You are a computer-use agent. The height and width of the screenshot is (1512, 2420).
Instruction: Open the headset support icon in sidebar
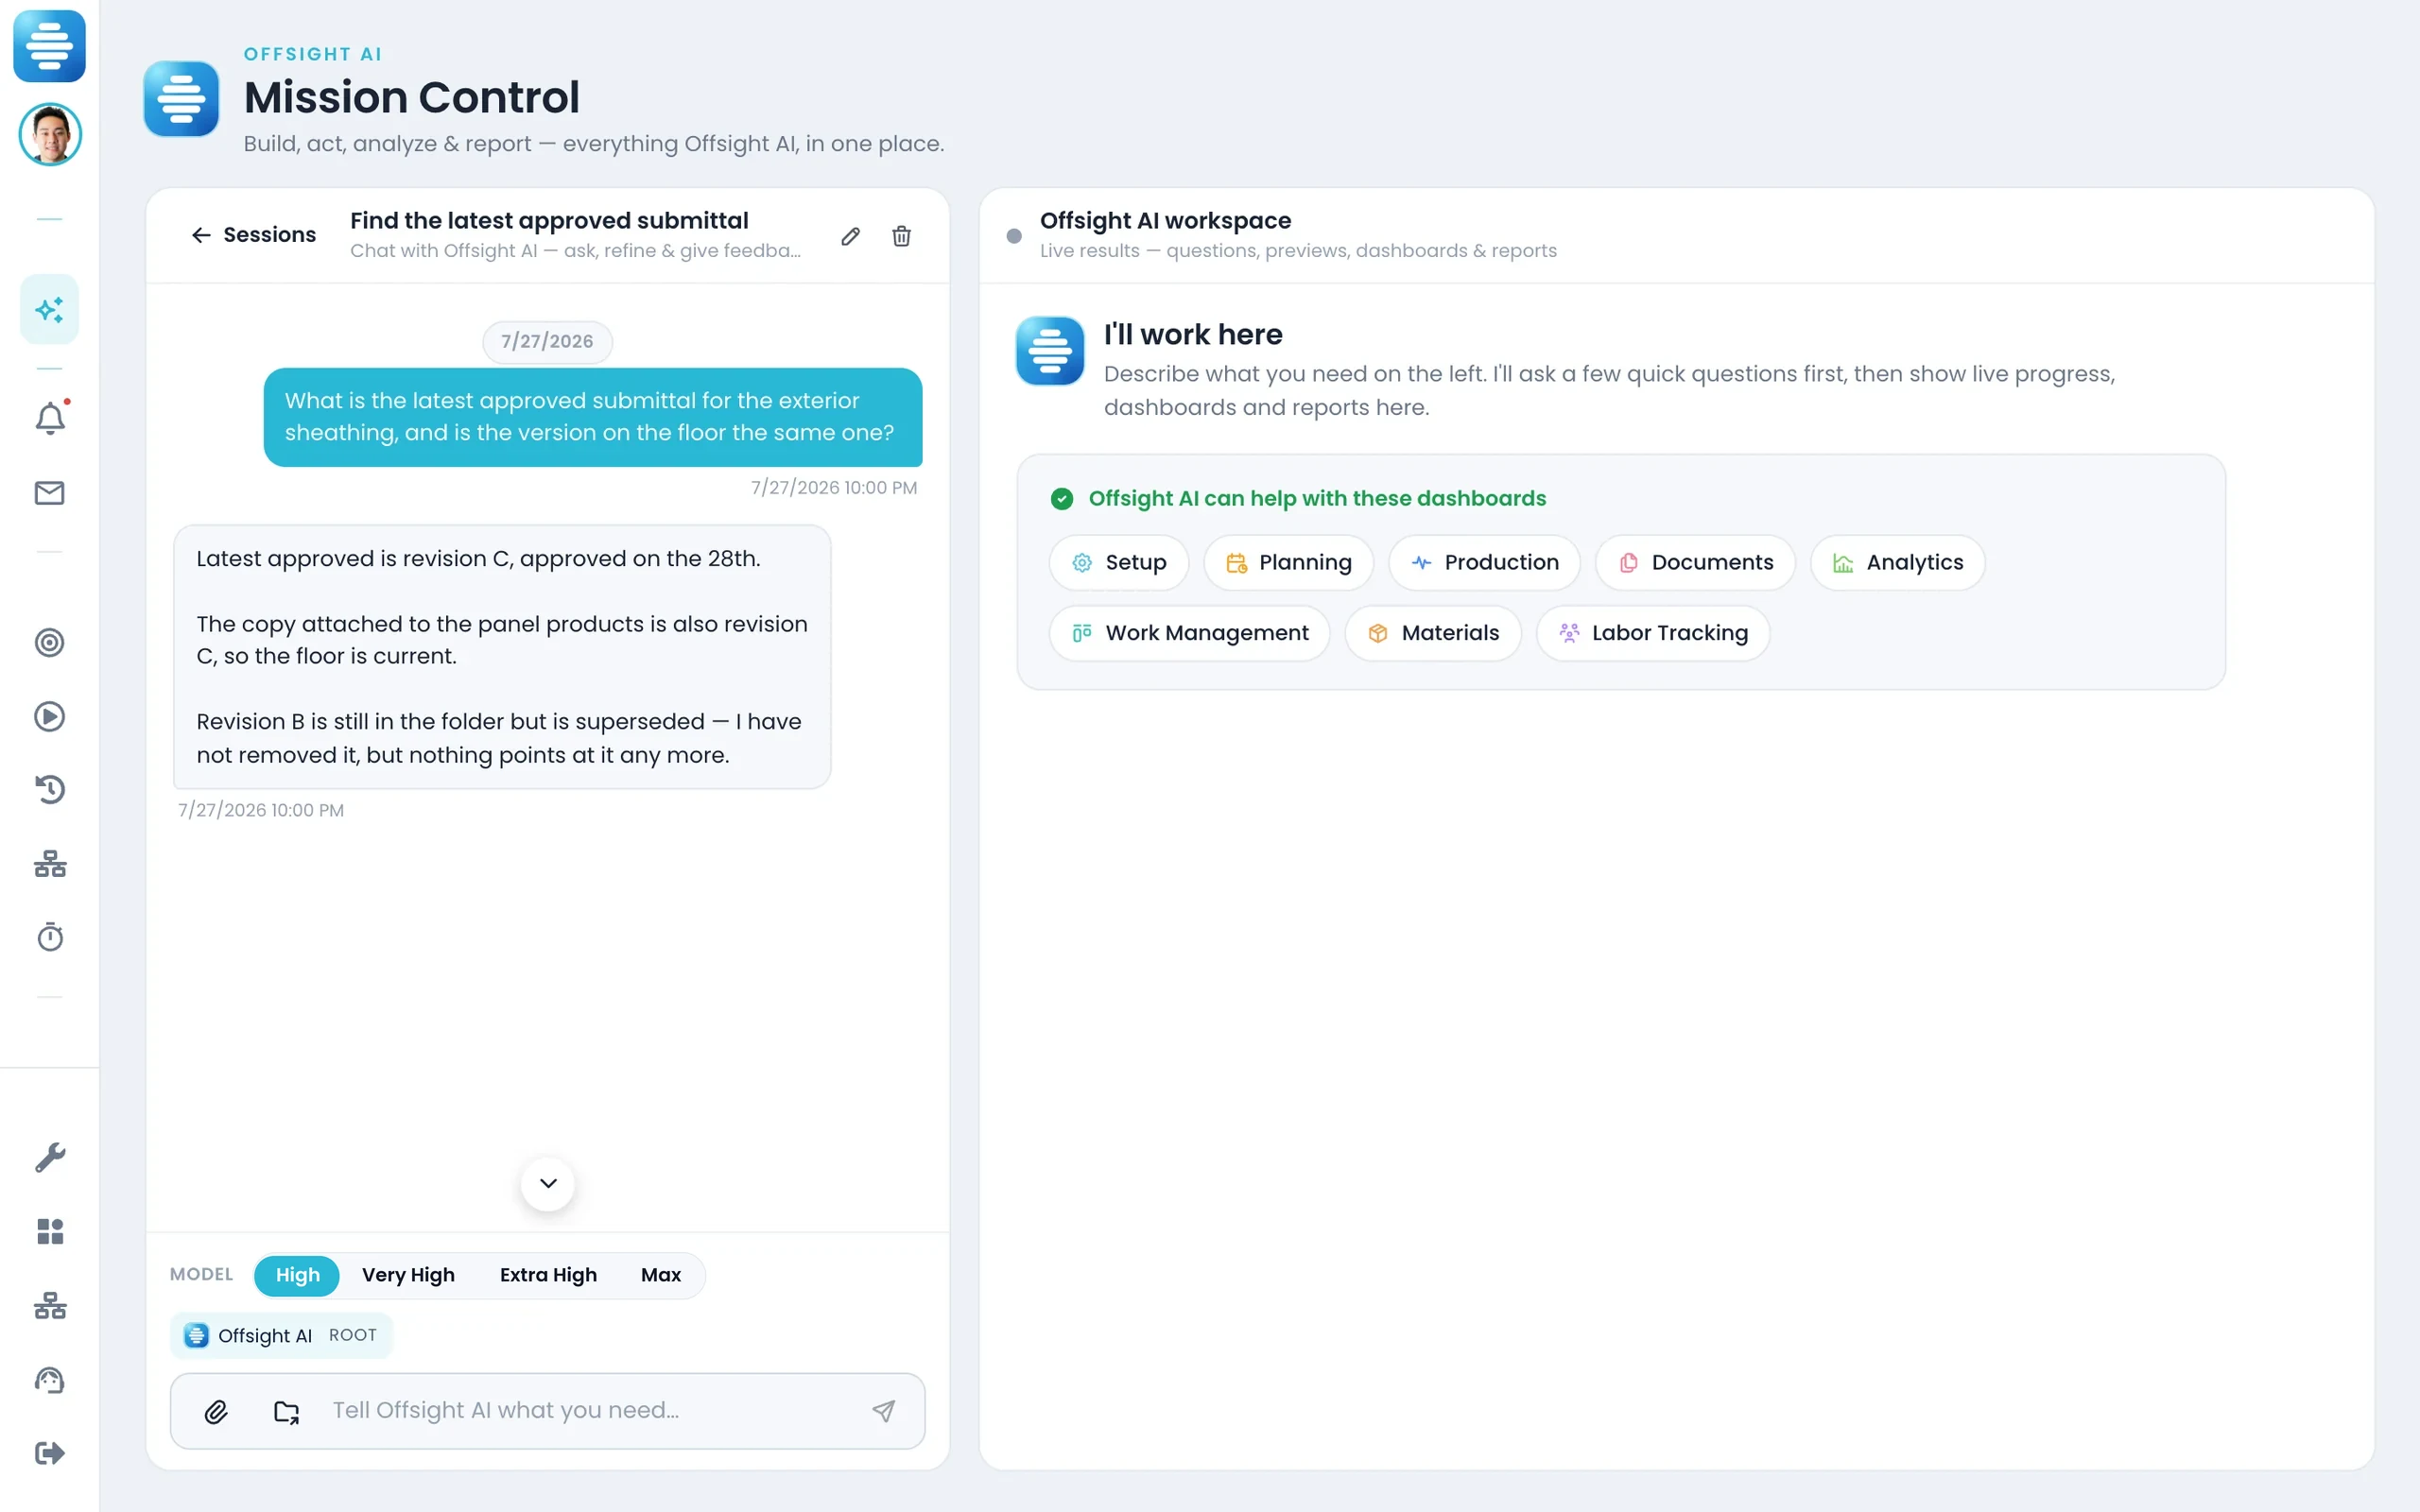click(50, 1380)
